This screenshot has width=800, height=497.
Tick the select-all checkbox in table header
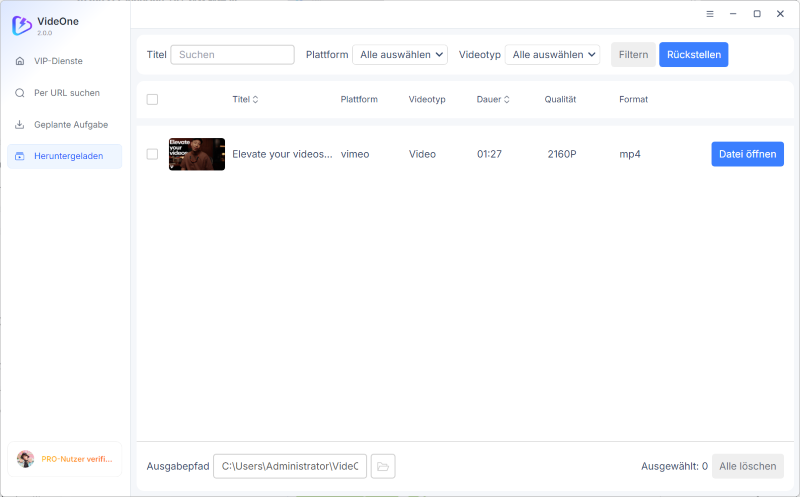(x=152, y=100)
